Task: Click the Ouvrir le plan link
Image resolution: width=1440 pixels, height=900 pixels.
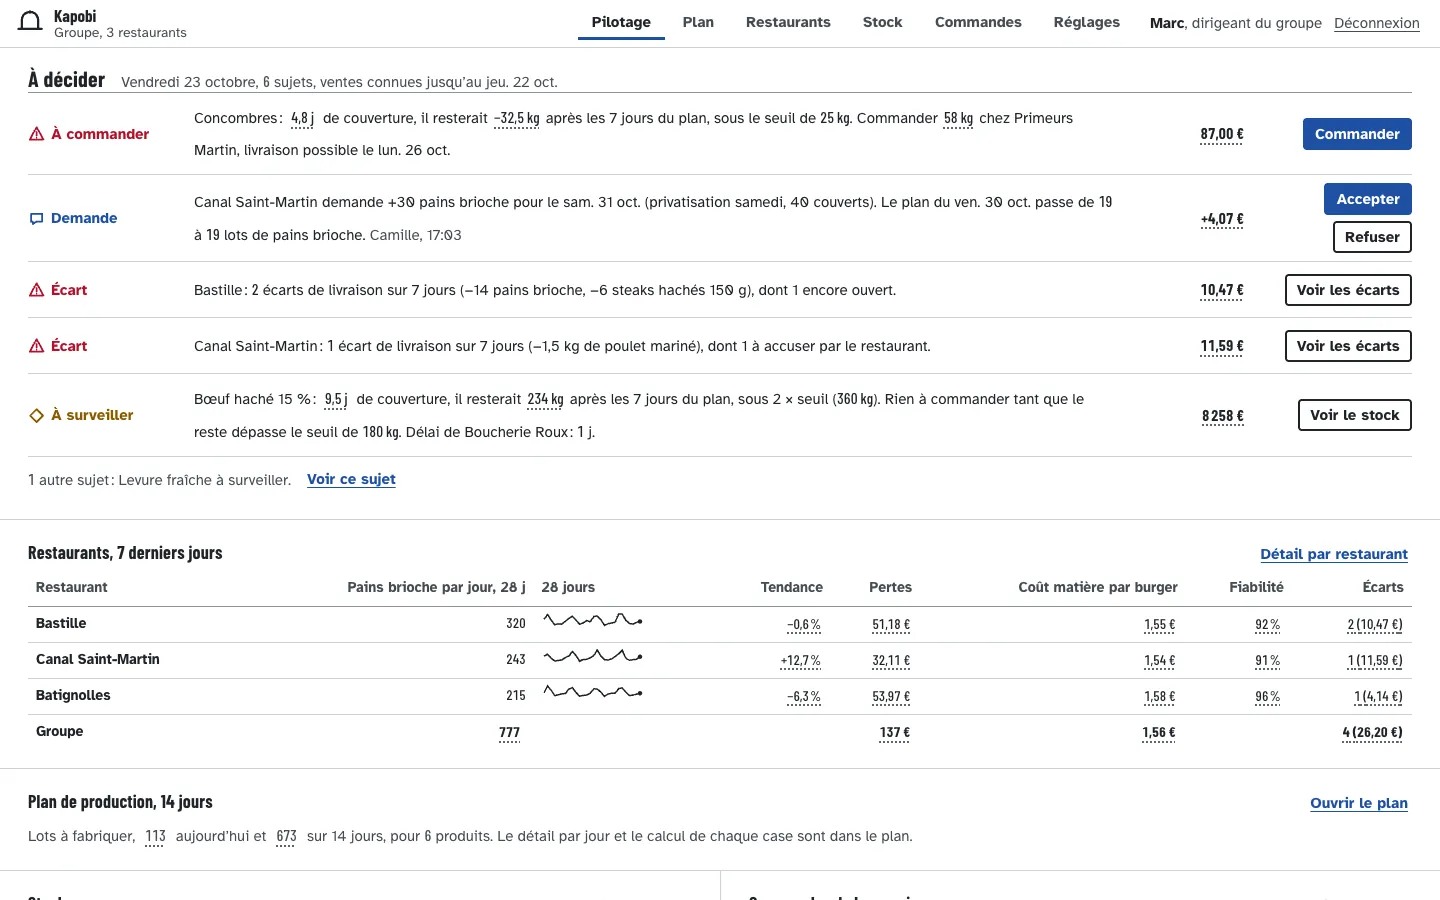Action: tap(1359, 803)
